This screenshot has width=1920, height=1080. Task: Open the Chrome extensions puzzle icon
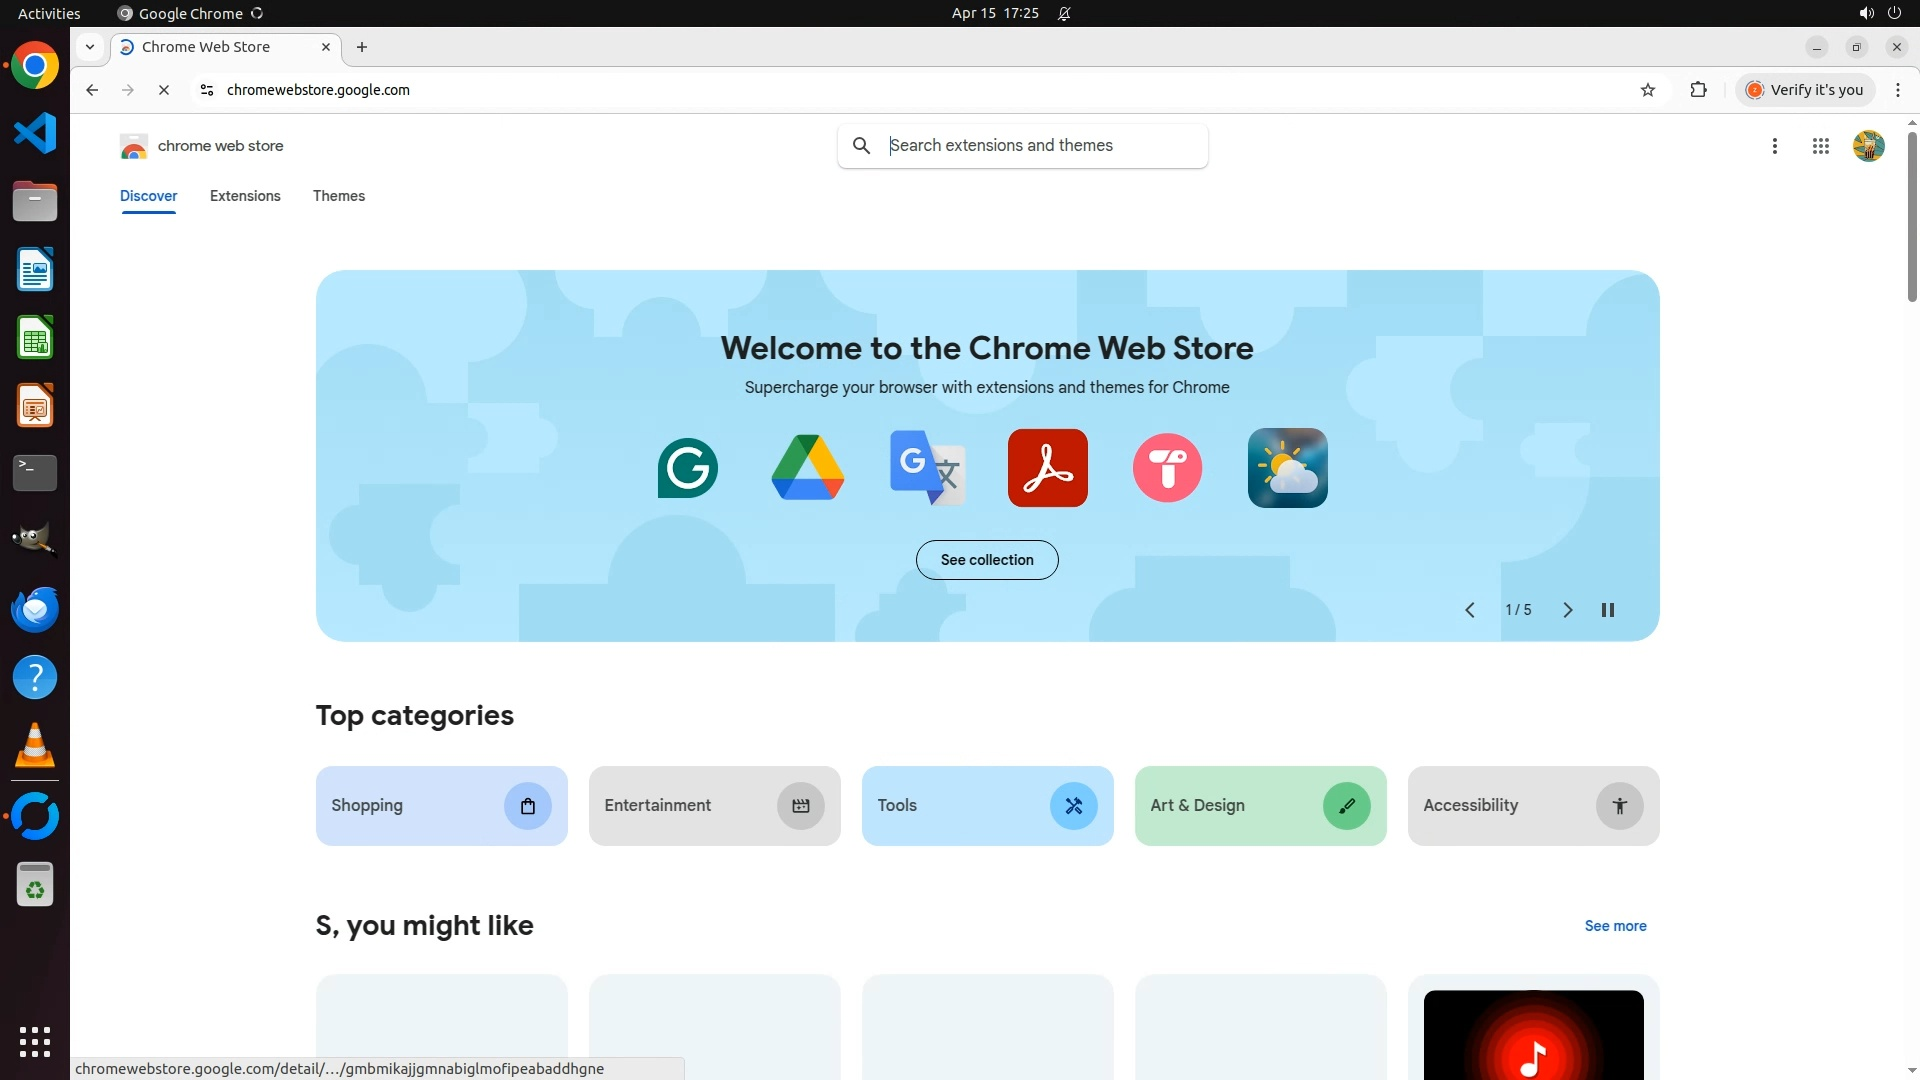(1698, 90)
